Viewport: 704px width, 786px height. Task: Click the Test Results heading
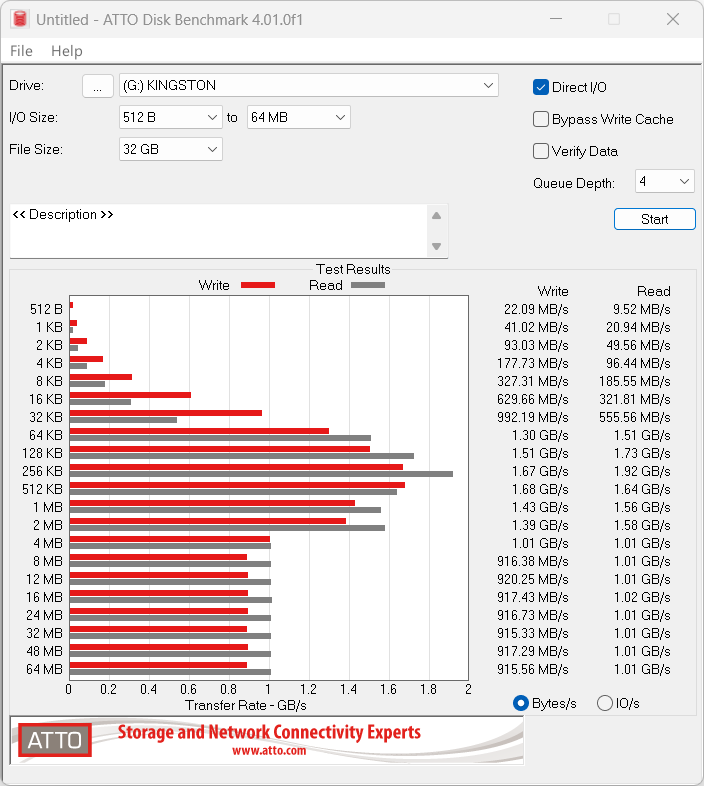pos(353,269)
